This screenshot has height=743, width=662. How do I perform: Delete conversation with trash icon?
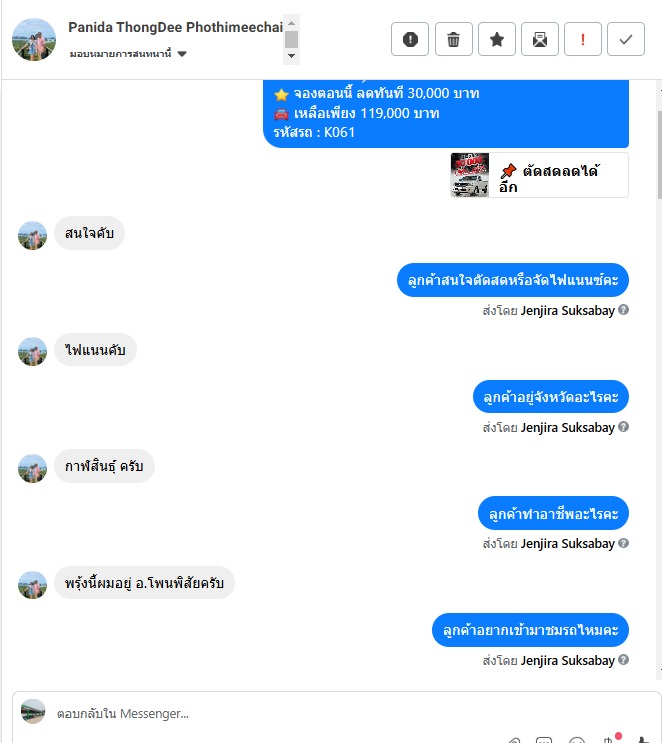(453, 39)
